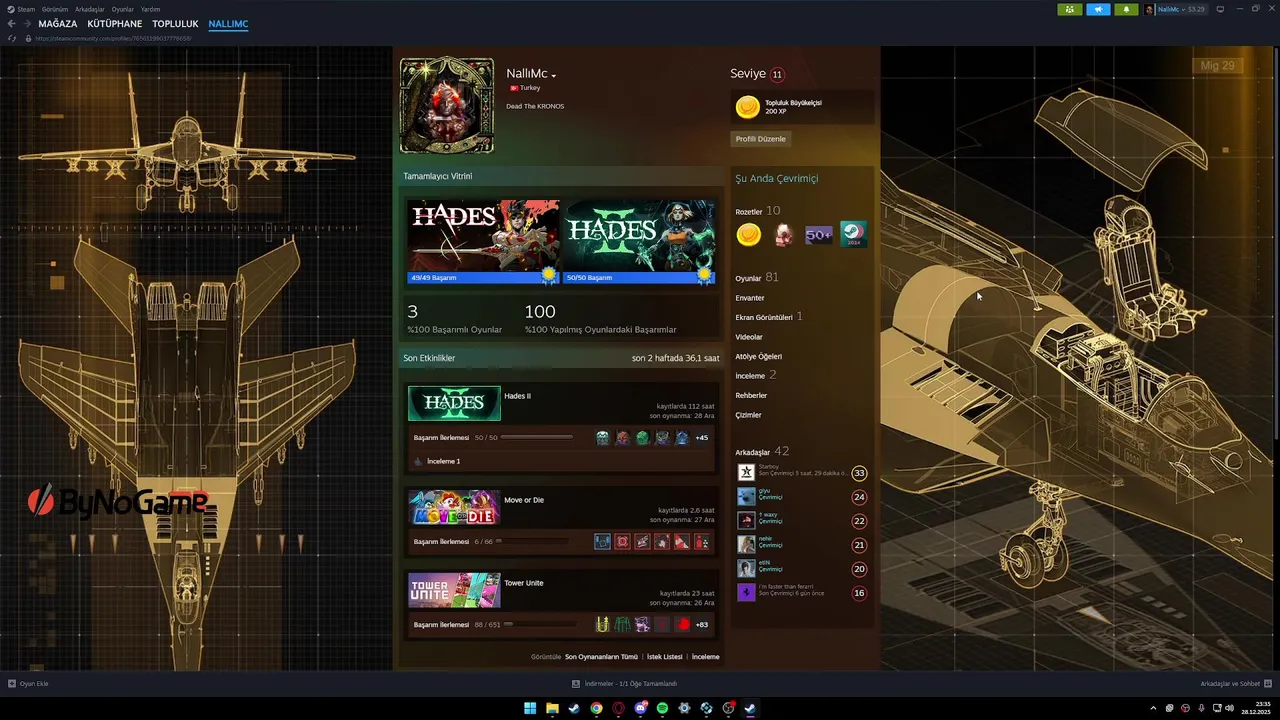Open friend giyu's profile
The width and height of the screenshot is (1280, 720).
802,496
